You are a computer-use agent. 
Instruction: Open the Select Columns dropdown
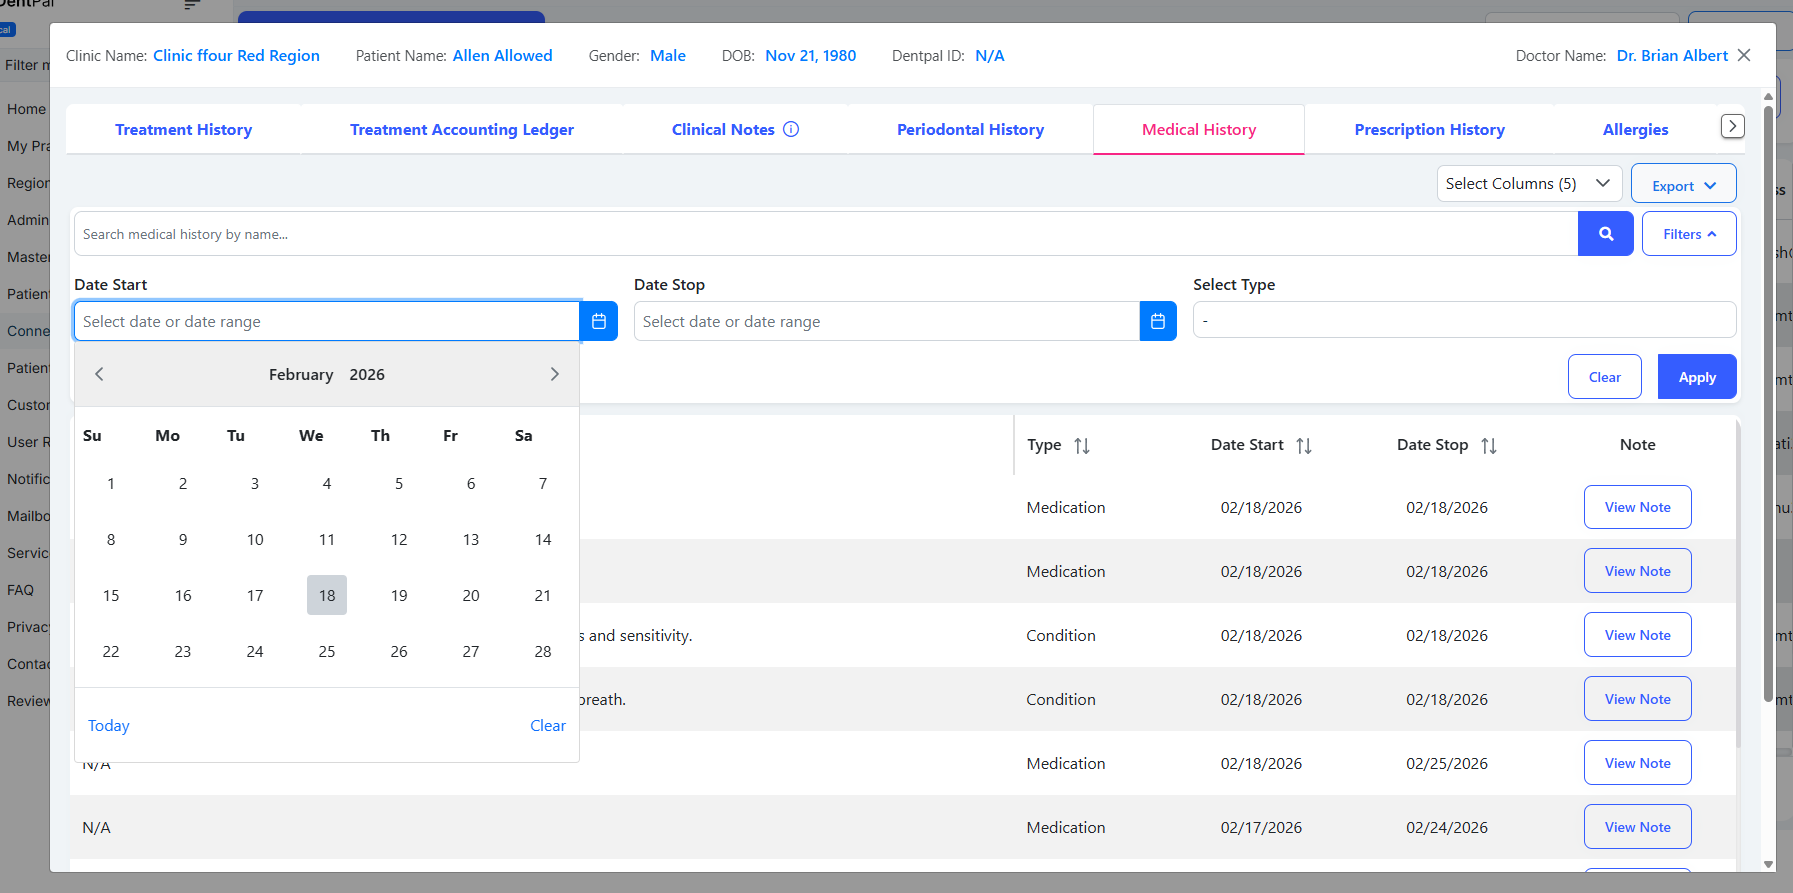click(1529, 184)
